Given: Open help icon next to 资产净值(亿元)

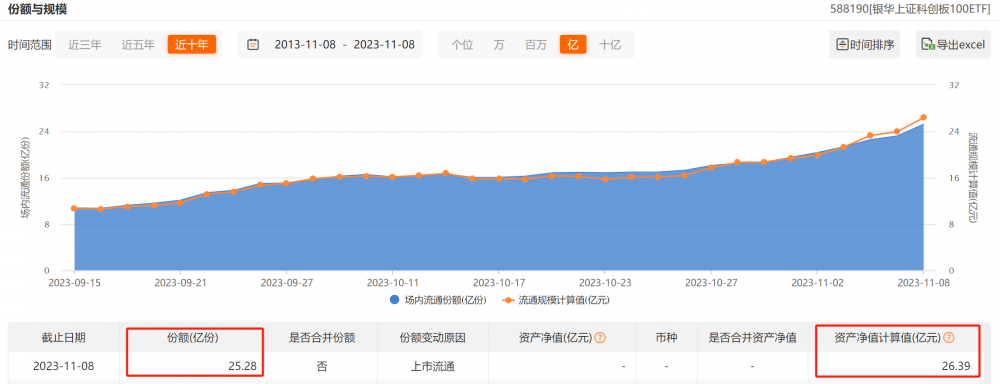Looking at the screenshot, I should pos(599,337).
